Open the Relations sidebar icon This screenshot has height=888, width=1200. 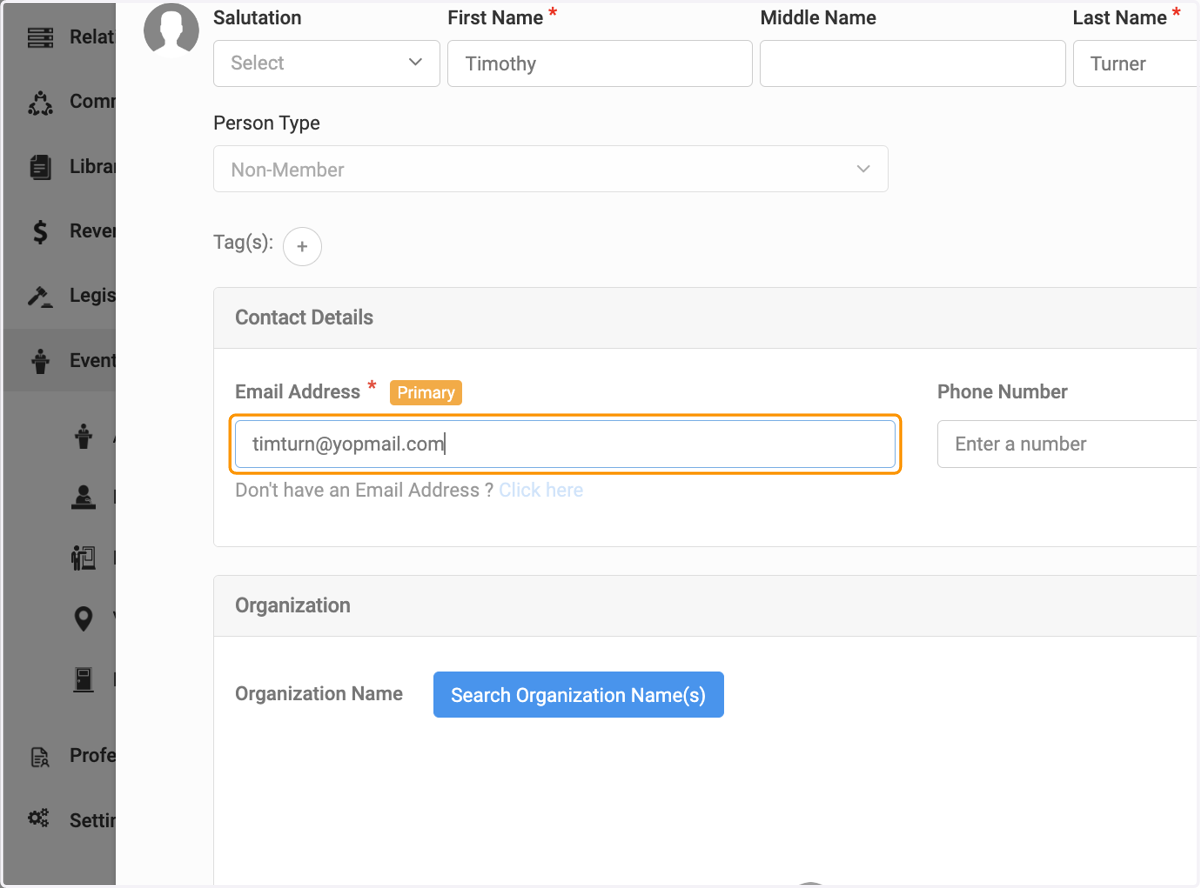coord(40,38)
